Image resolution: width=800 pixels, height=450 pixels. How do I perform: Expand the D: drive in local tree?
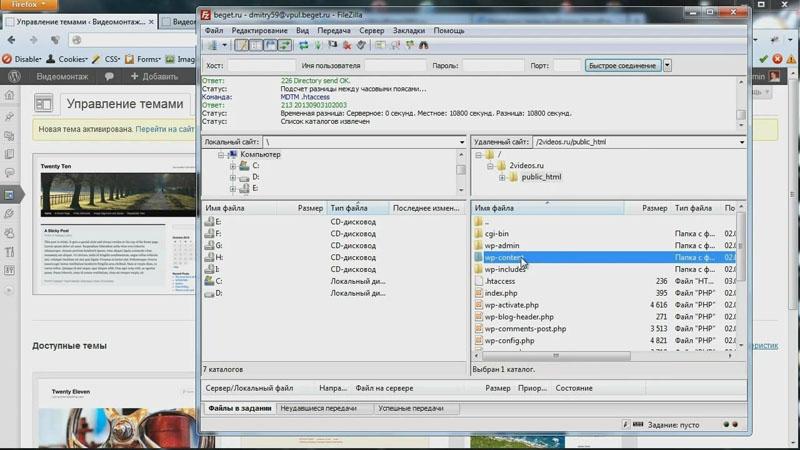pos(233,177)
